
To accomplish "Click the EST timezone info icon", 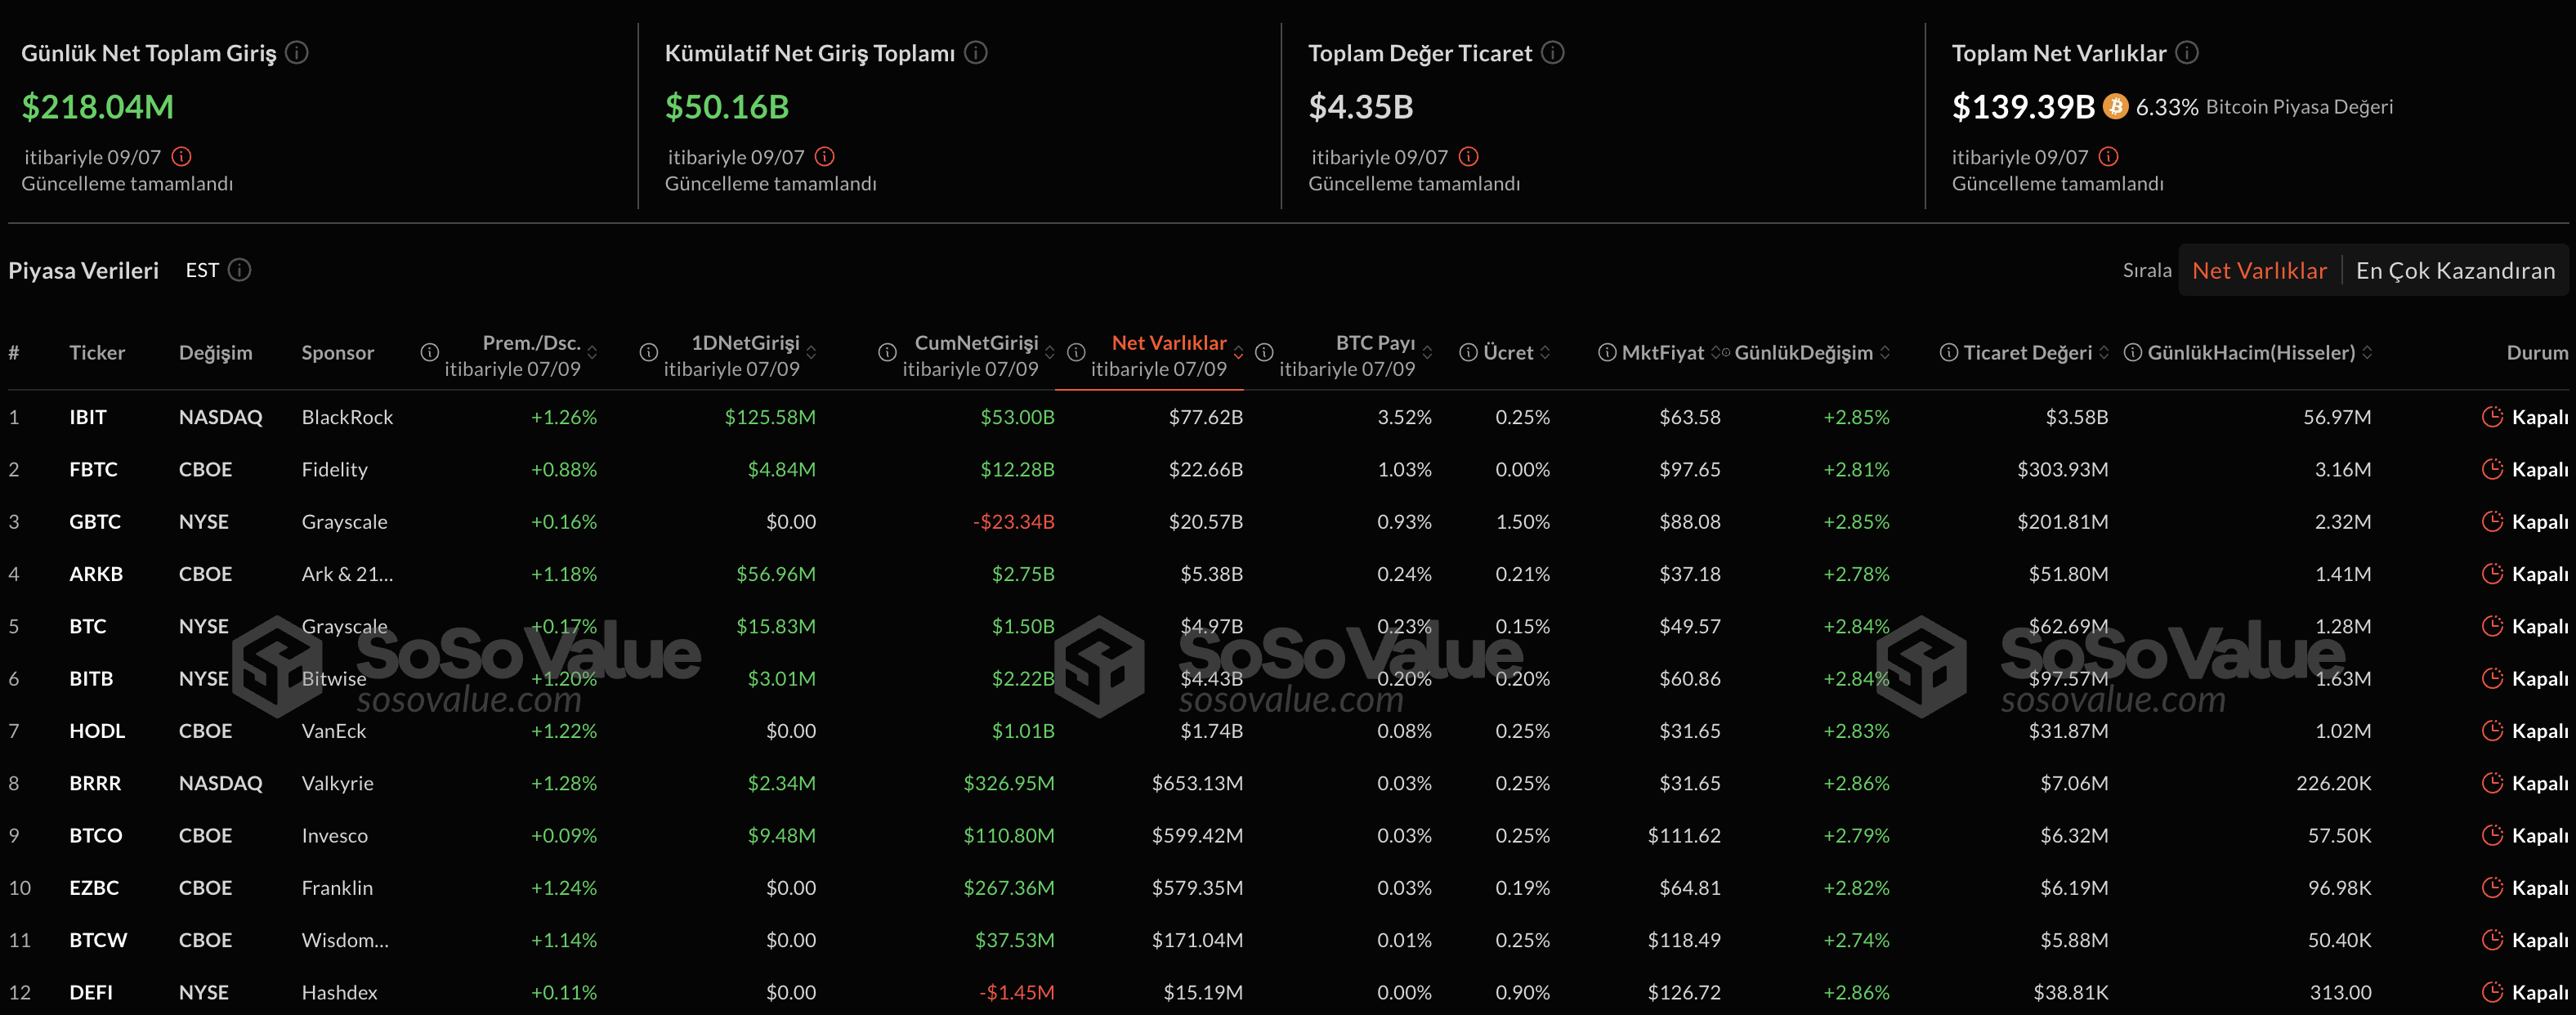I will click(x=240, y=270).
